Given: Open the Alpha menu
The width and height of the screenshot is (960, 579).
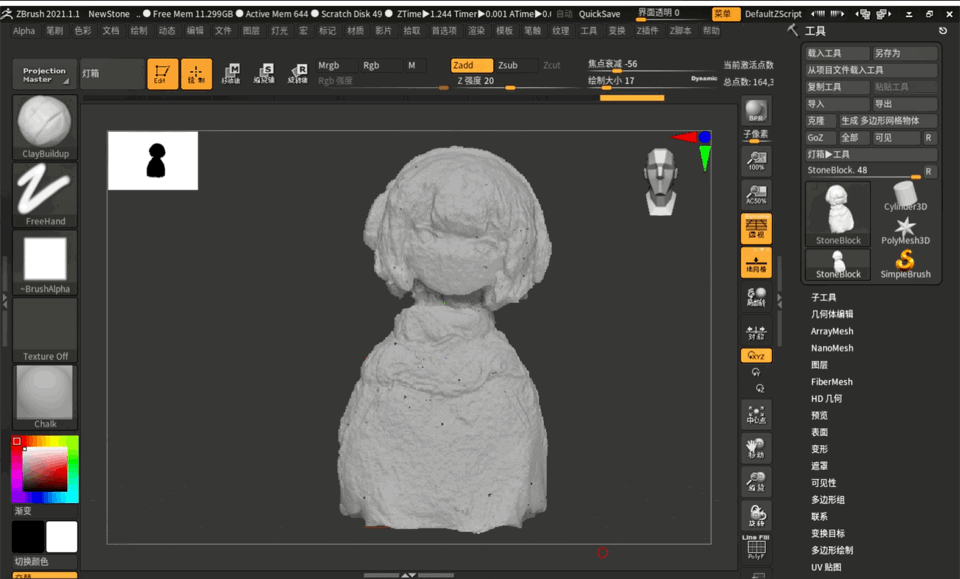Looking at the screenshot, I should (24, 31).
